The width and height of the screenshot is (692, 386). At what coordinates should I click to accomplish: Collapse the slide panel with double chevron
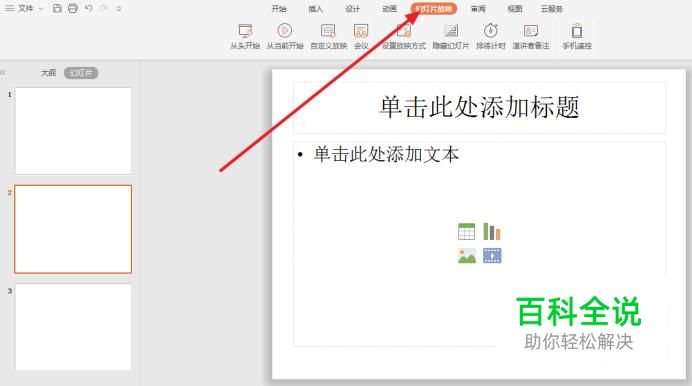pos(3,72)
